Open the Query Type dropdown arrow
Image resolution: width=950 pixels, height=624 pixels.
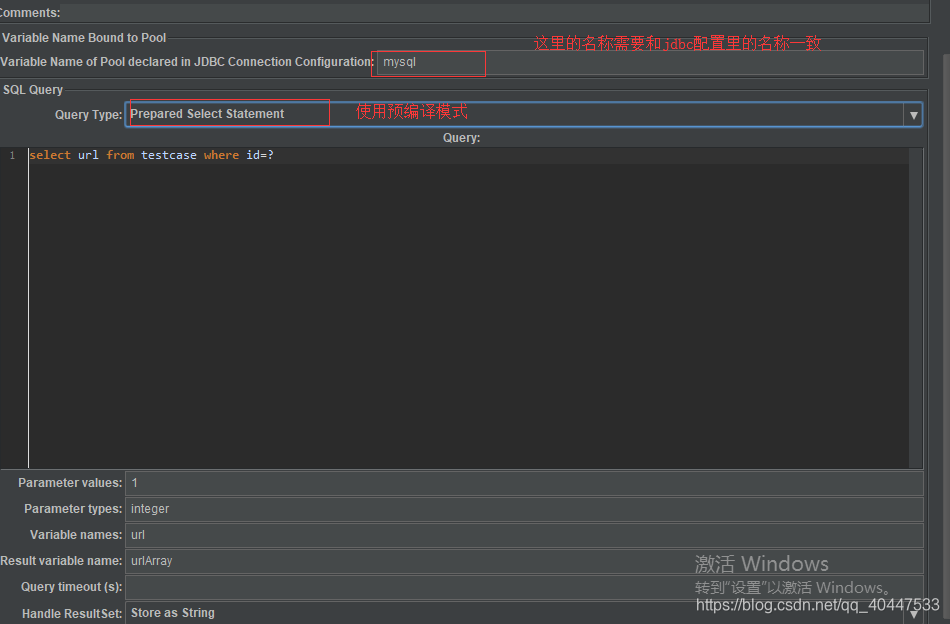pyautogui.click(x=914, y=115)
